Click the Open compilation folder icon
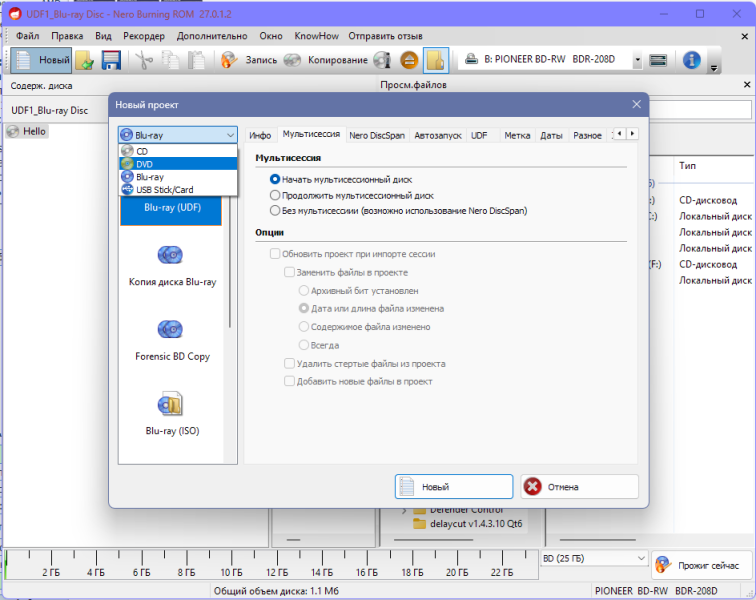Screen dimensions: 756x600 click(85, 60)
